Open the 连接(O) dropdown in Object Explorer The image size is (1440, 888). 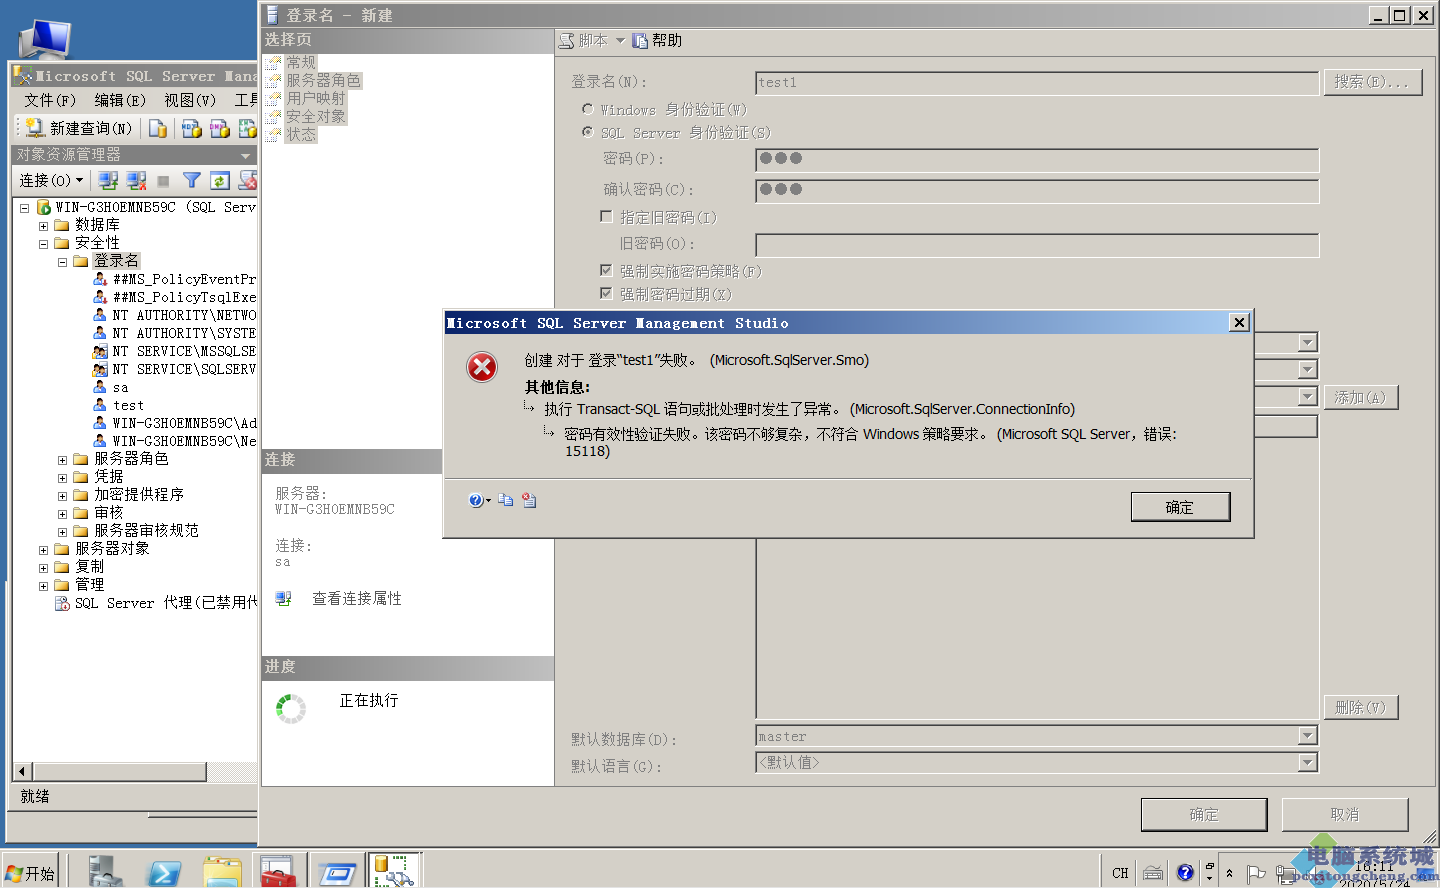(51, 180)
